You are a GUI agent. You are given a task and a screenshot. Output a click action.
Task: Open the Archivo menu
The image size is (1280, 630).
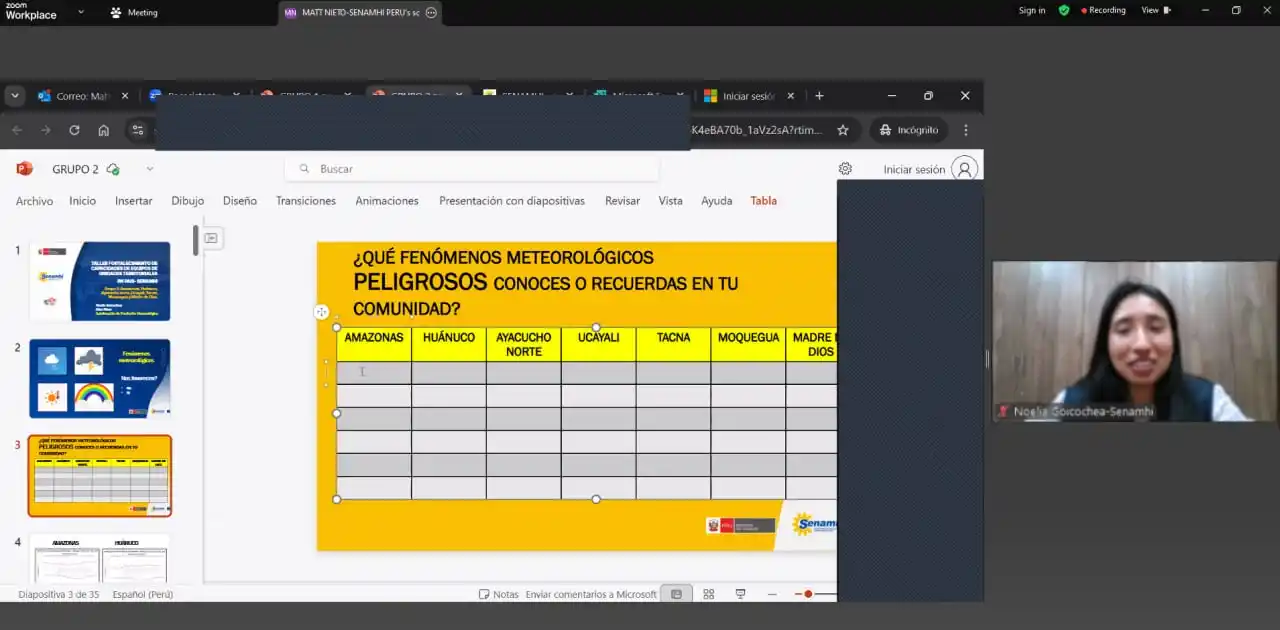[34, 201]
